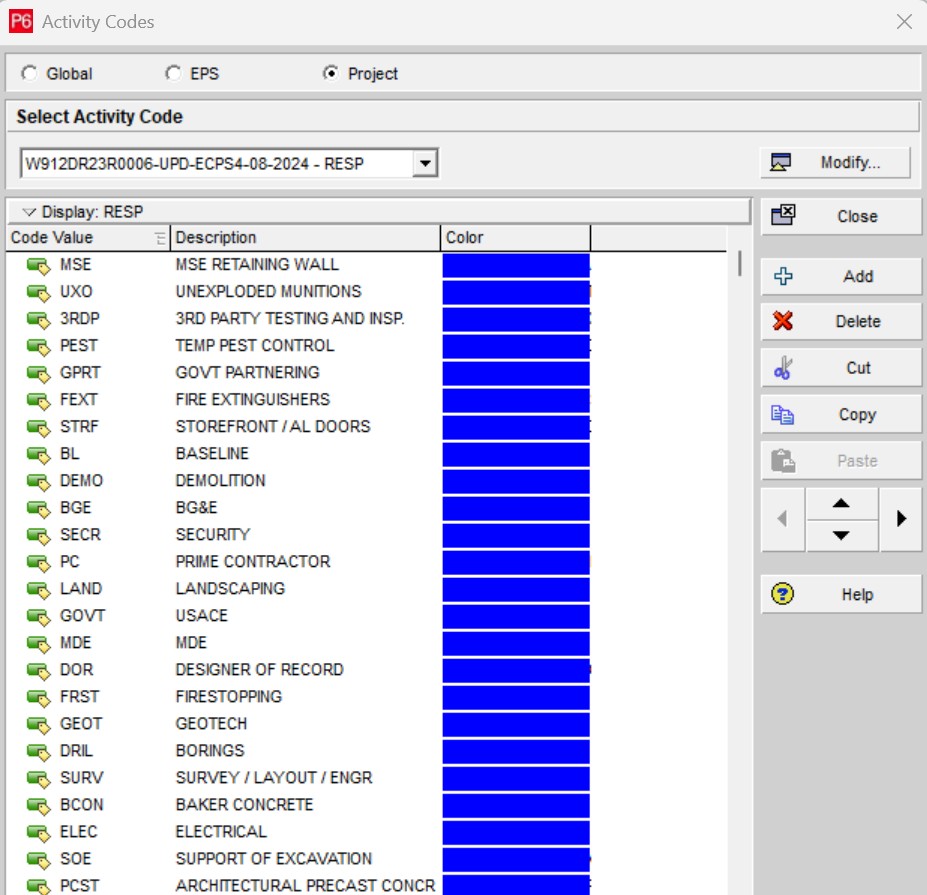
Task: Click the code icon beside MSE
Action: (38, 265)
